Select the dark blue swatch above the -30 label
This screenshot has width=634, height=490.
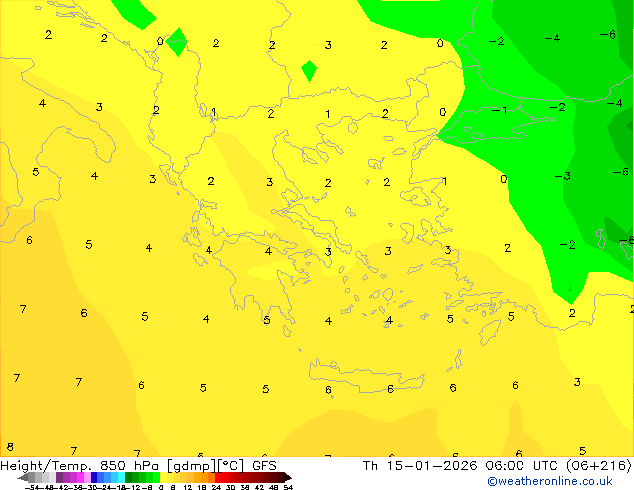click(94, 477)
